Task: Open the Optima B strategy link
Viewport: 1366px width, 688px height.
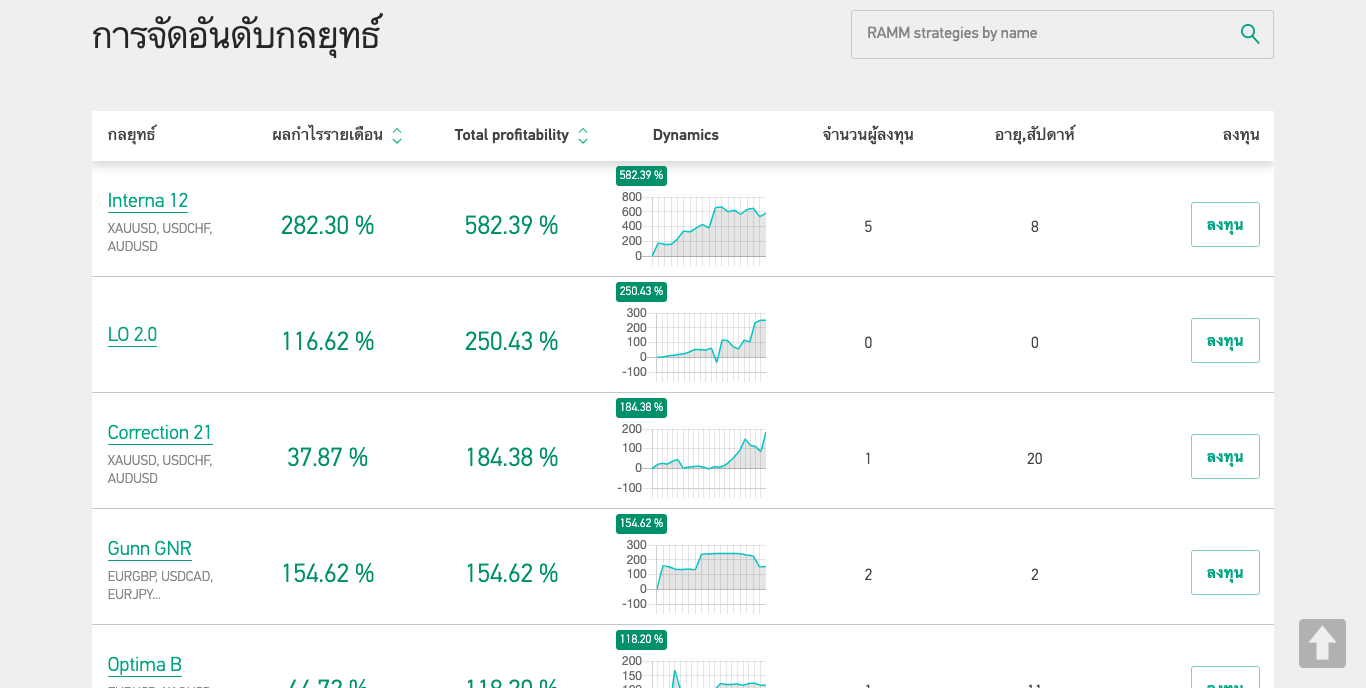Action: point(145,665)
